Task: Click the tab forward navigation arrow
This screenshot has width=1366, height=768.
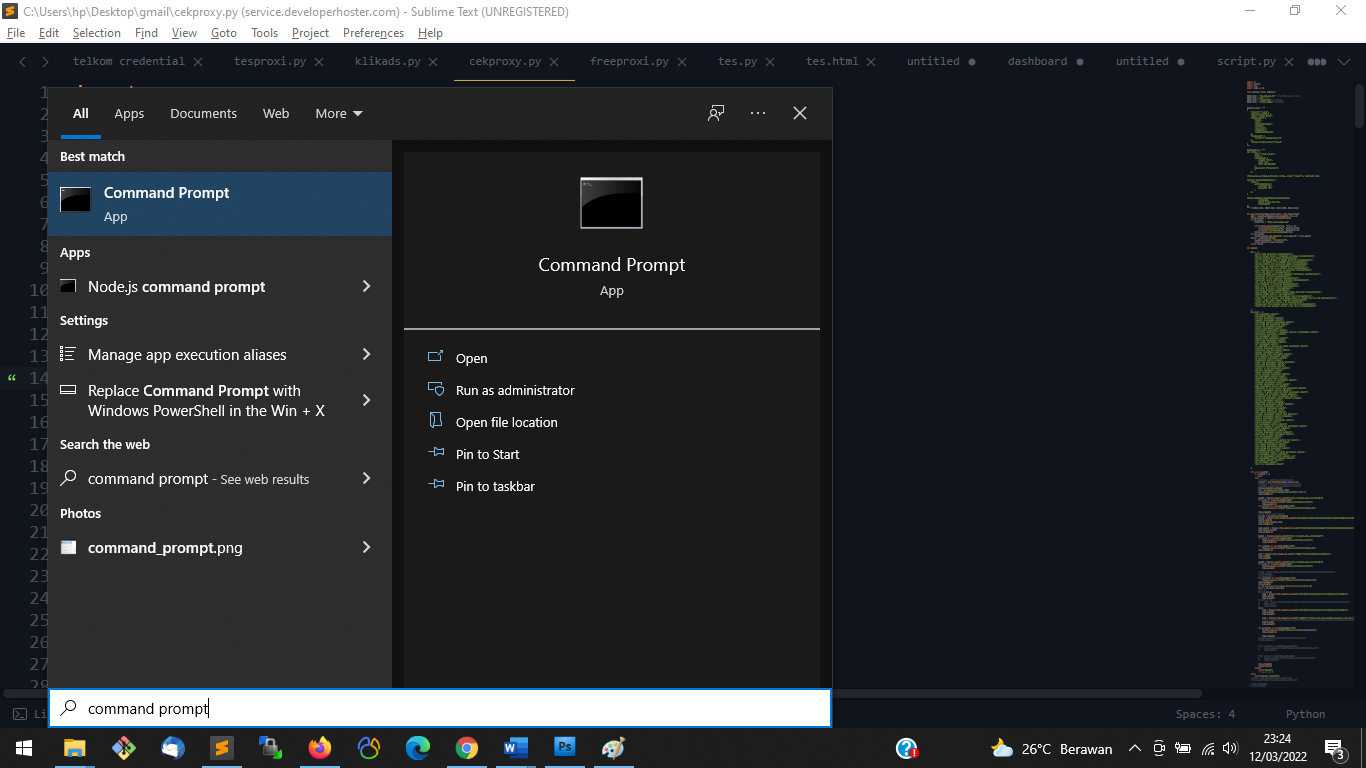Action: [x=45, y=62]
